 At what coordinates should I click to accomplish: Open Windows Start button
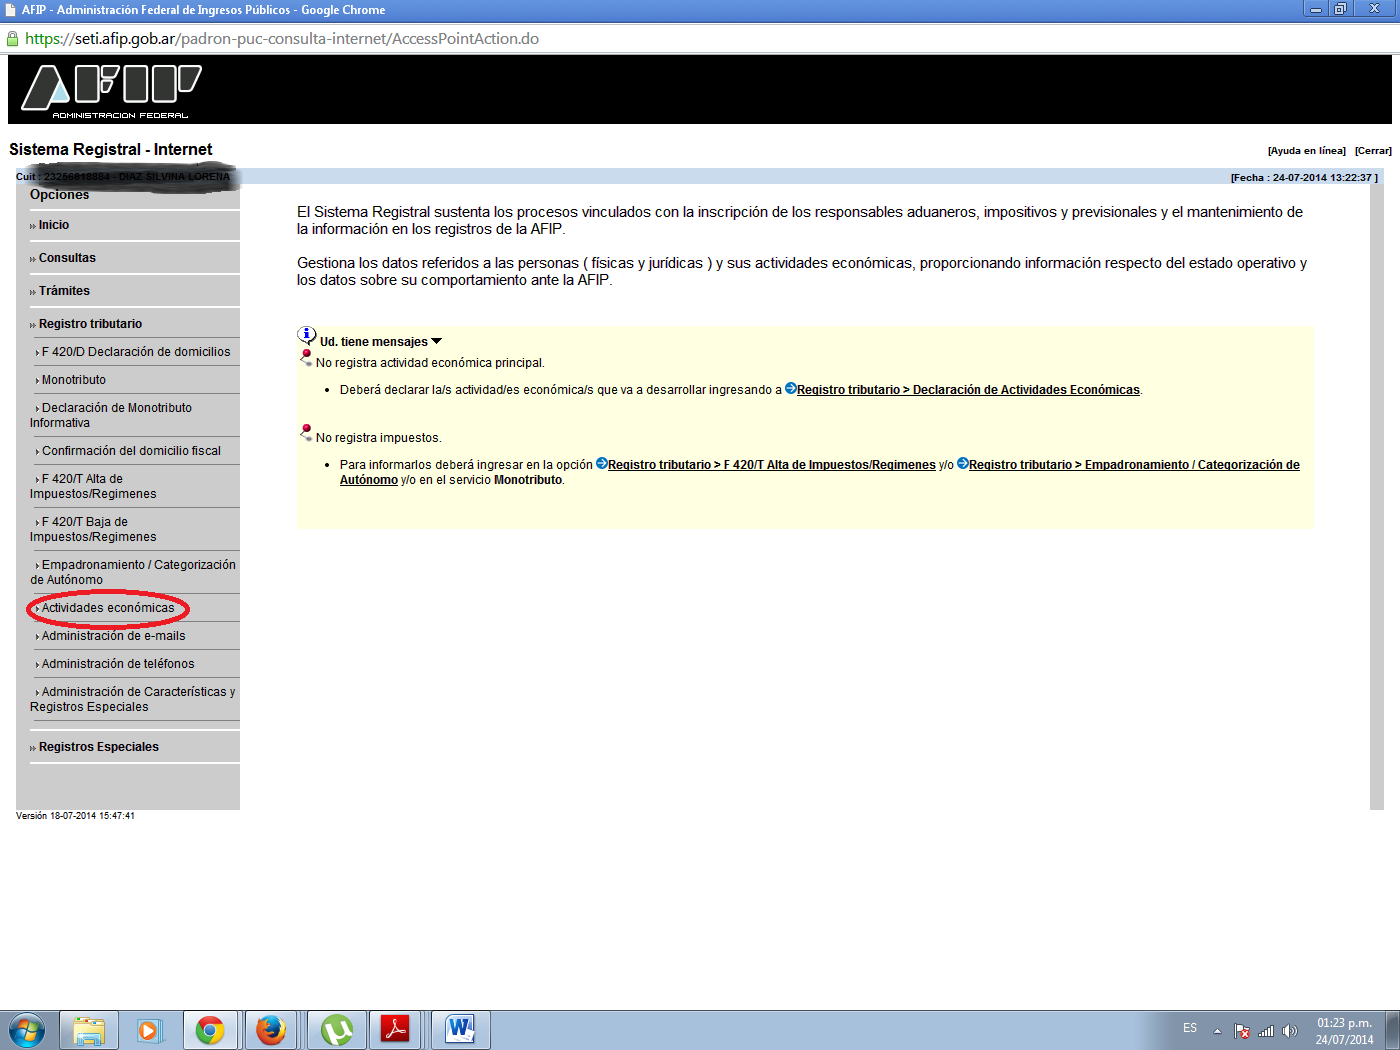pos(27,1030)
